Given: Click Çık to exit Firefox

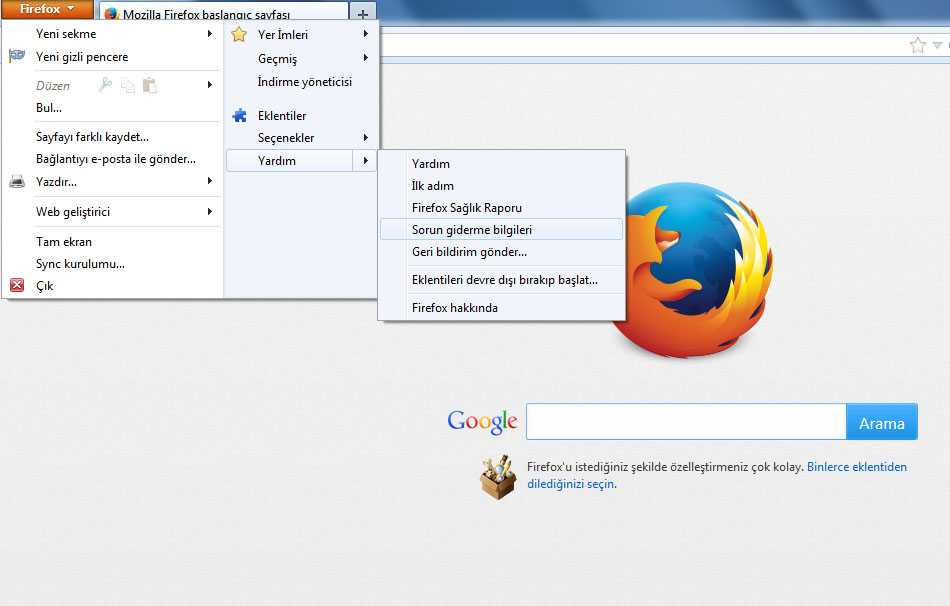Looking at the screenshot, I should [x=112, y=285].
